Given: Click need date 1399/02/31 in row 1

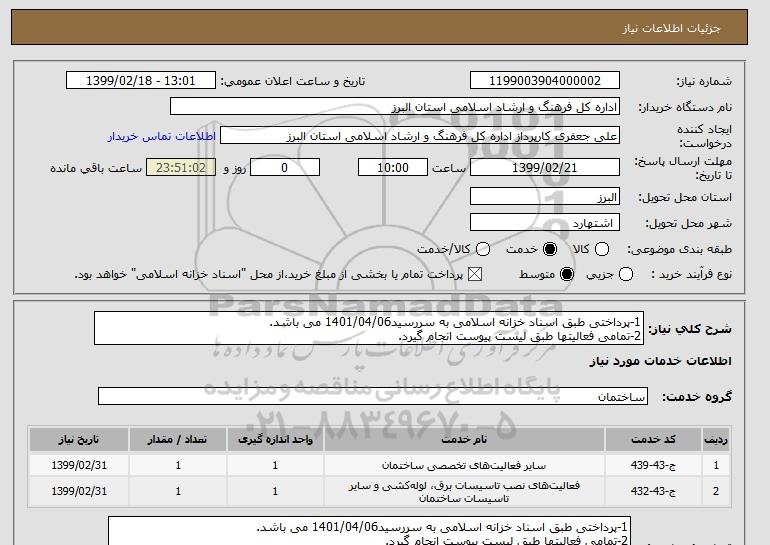Looking at the screenshot, I should tap(79, 465).
